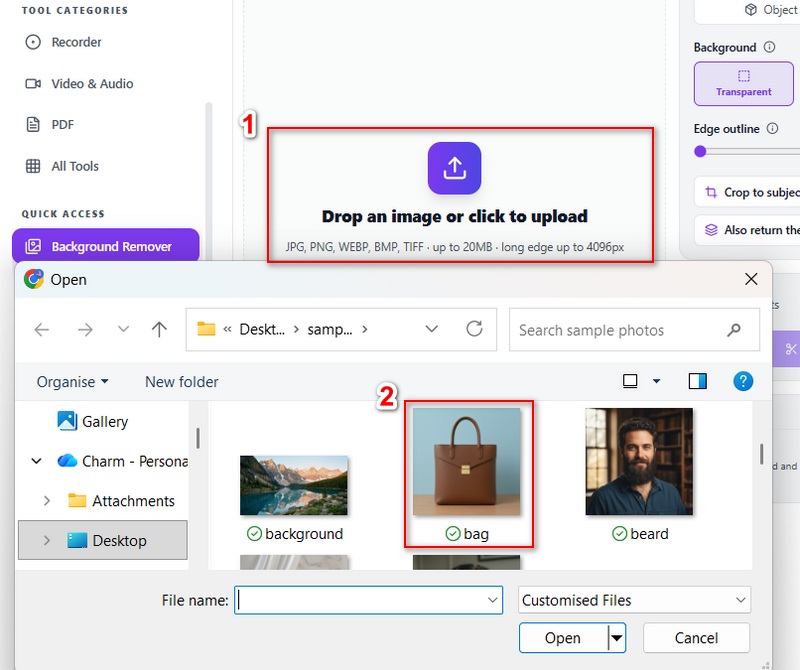Viewport: 800px width, 670px height.
Task: Click the purple upload arrow icon
Action: [x=454, y=168]
